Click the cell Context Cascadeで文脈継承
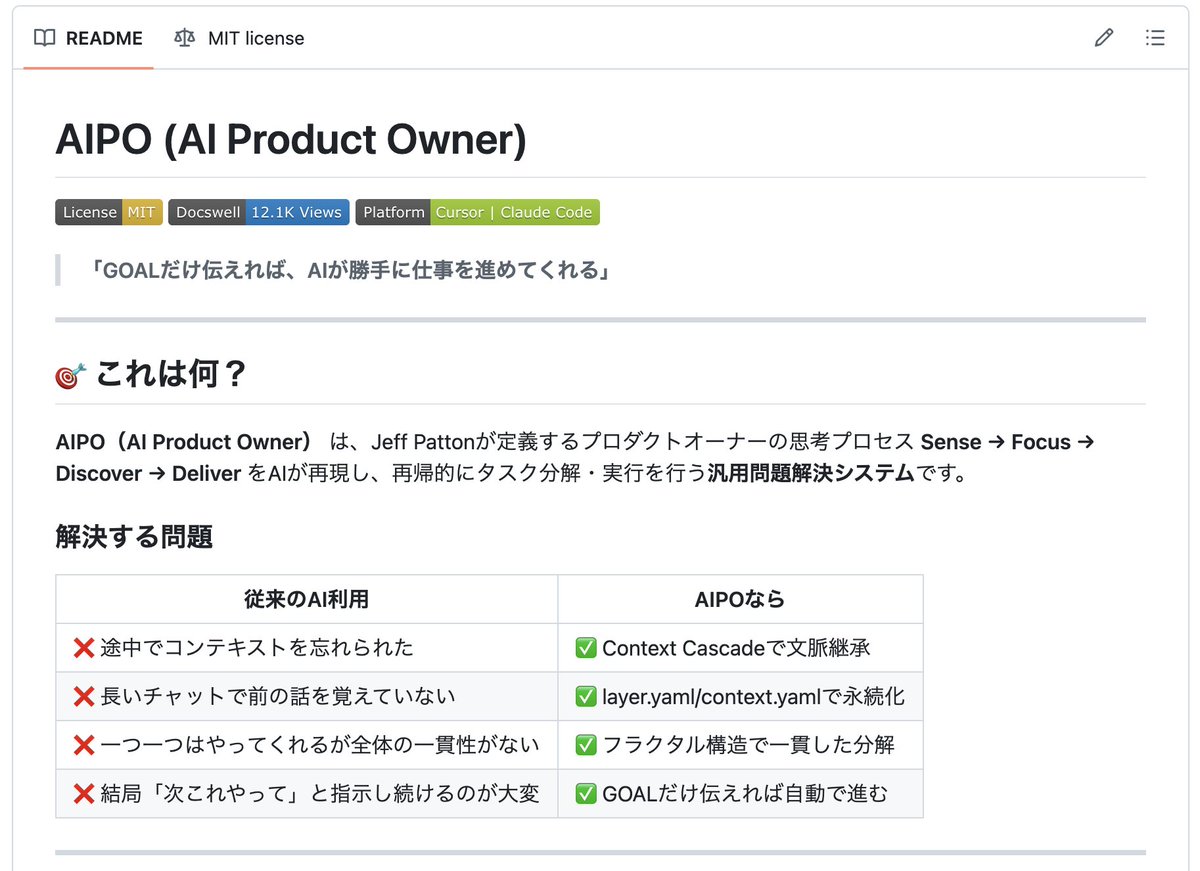The height and width of the screenshot is (871, 1200). point(740,648)
